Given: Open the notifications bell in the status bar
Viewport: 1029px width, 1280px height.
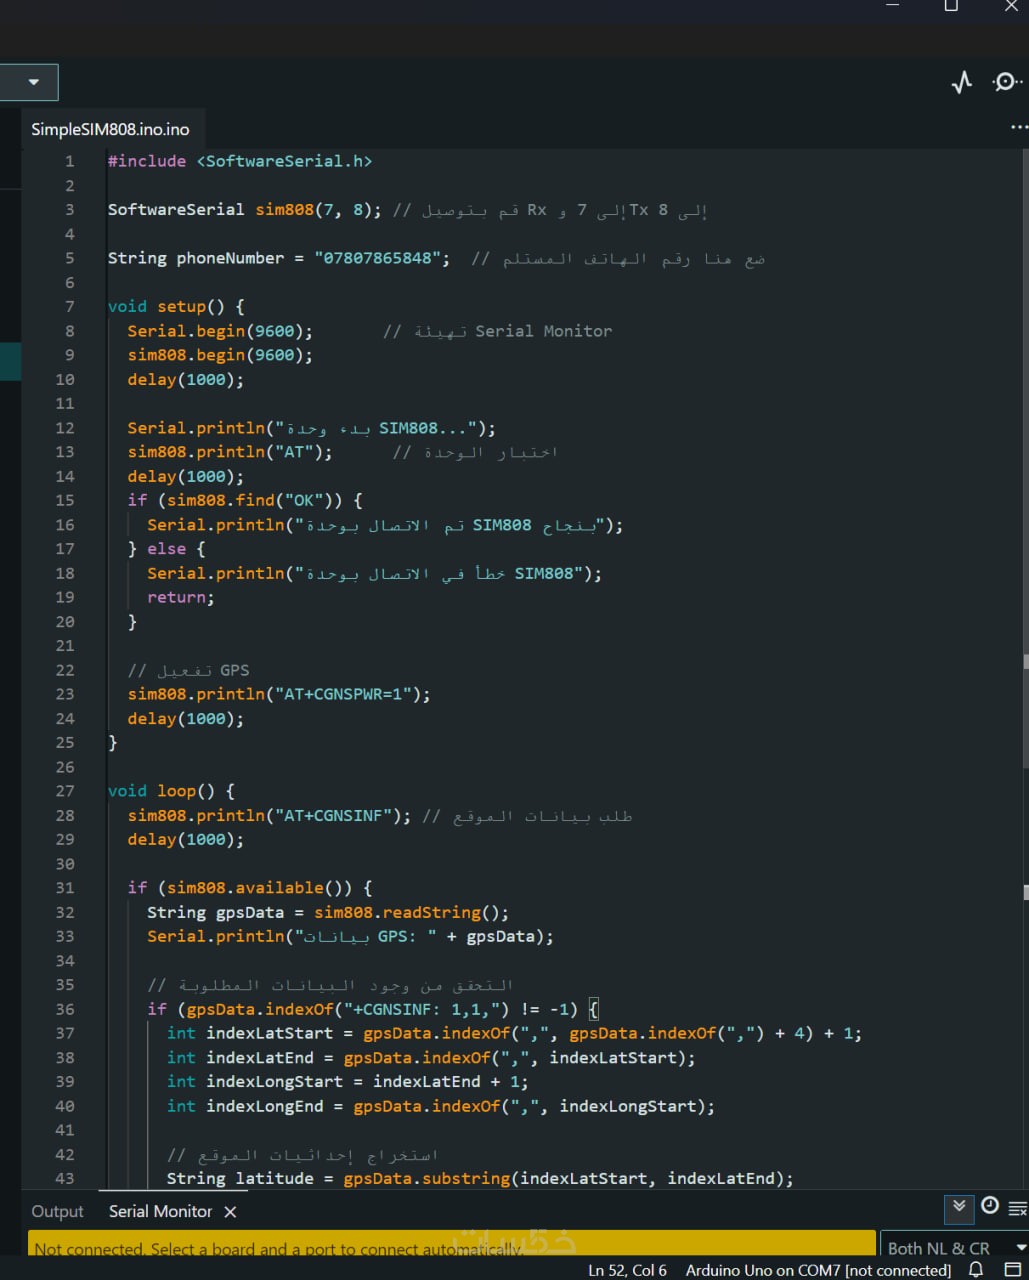Looking at the screenshot, I should coord(976,1270).
